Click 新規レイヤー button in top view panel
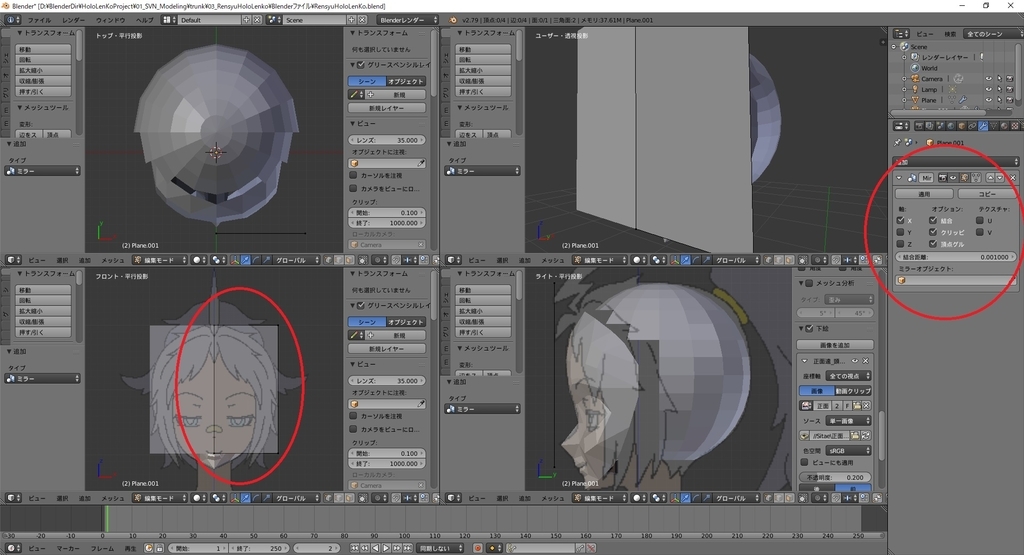 click(x=387, y=108)
